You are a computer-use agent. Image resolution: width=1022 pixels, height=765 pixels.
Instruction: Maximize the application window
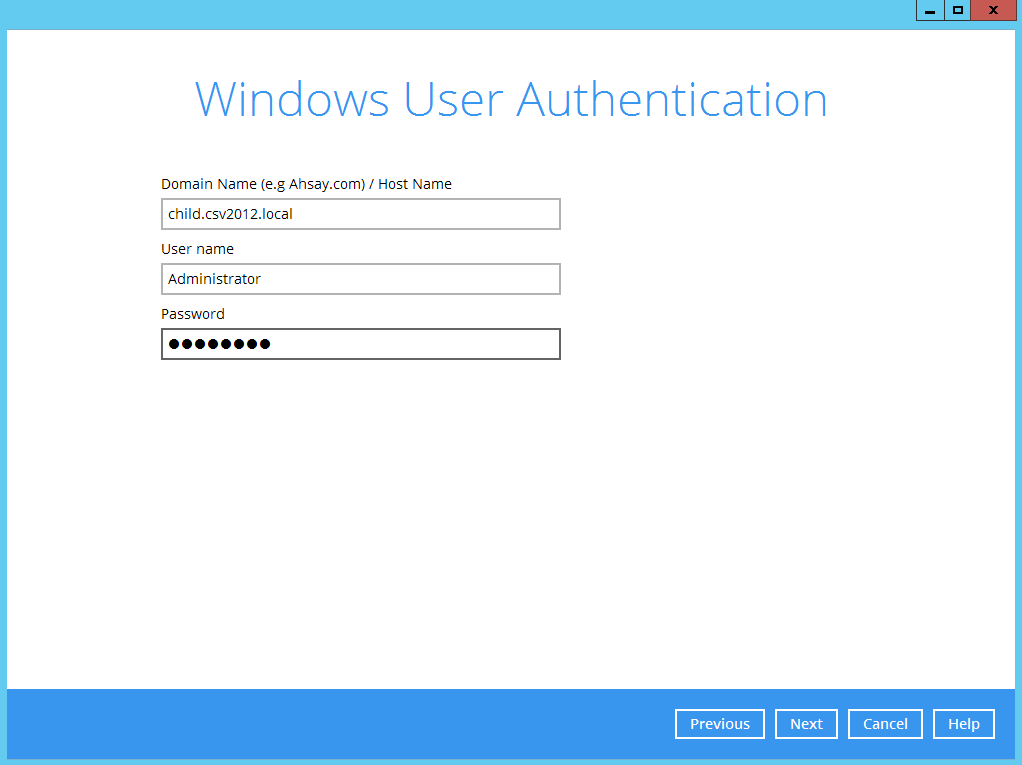pos(958,10)
